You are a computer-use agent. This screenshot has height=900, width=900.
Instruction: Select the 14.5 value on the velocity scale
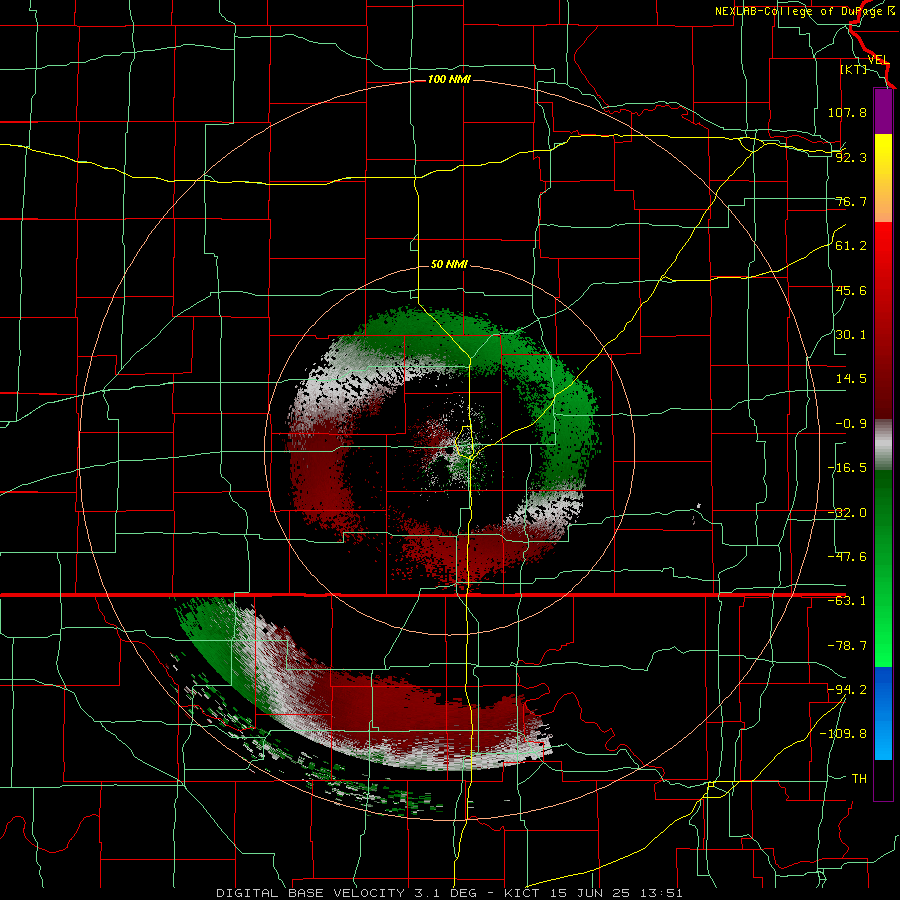tap(851, 379)
